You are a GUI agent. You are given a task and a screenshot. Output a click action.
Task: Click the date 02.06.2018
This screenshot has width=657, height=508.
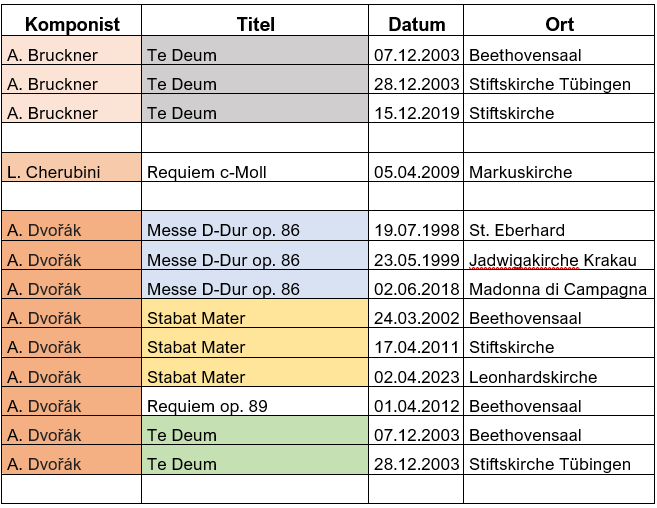coord(416,289)
